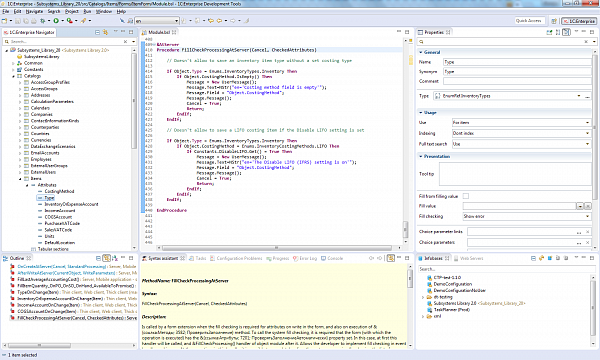The width and height of the screenshot is (600, 360).
Task: Click the Print icon in main toolbar
Action: tap(34, 21)
